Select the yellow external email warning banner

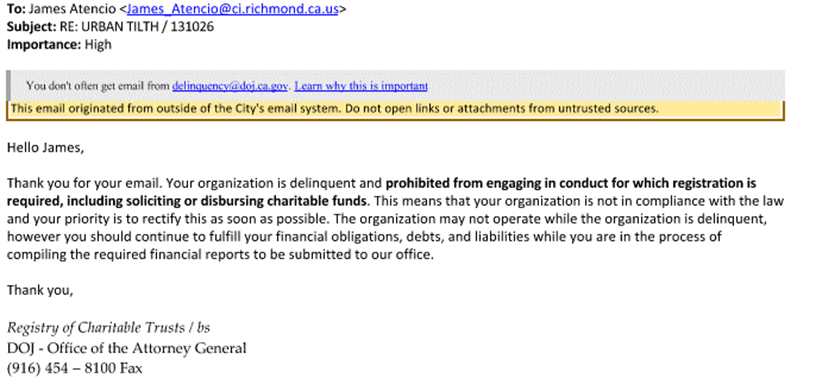(x=395, y=110)
